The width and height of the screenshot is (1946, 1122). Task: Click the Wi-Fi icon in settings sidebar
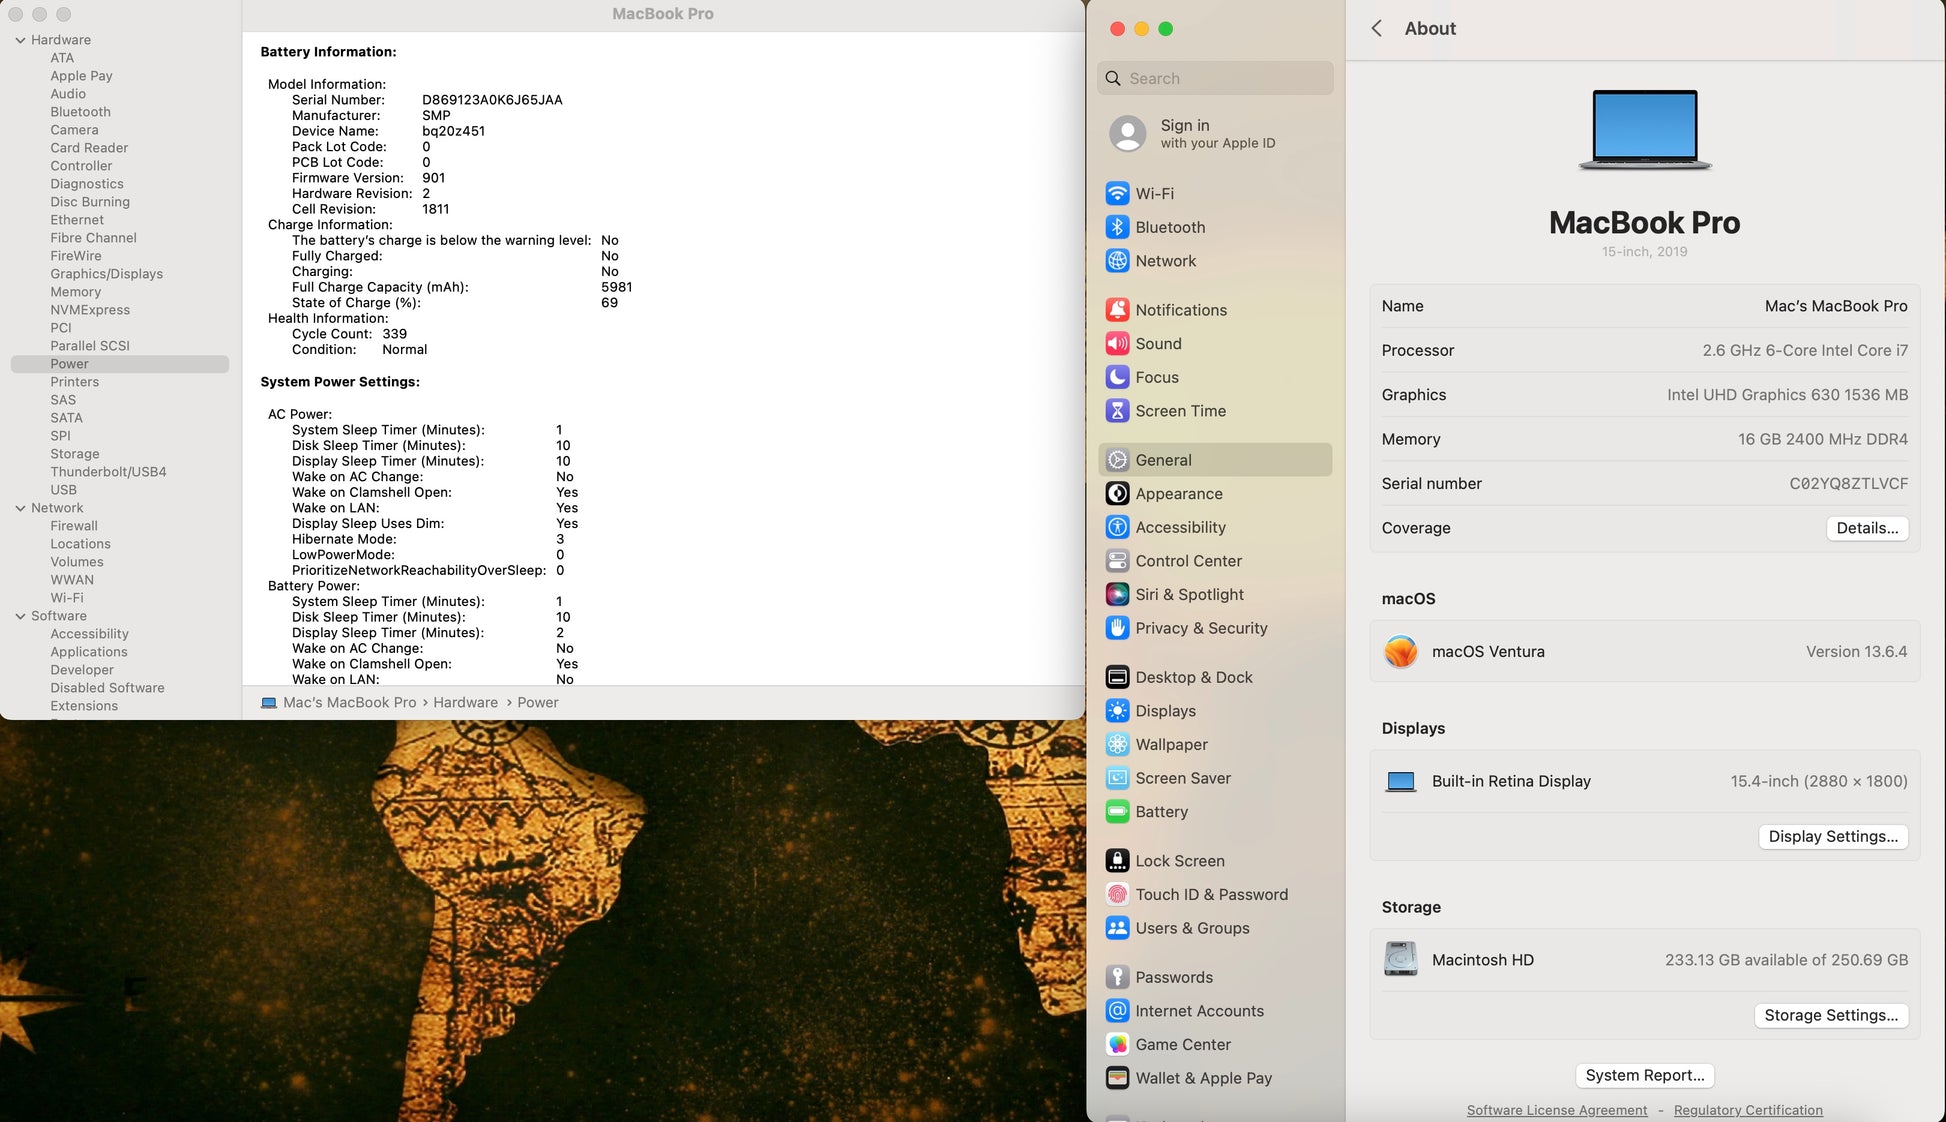pyautogui.click(x=1117, y=193)
